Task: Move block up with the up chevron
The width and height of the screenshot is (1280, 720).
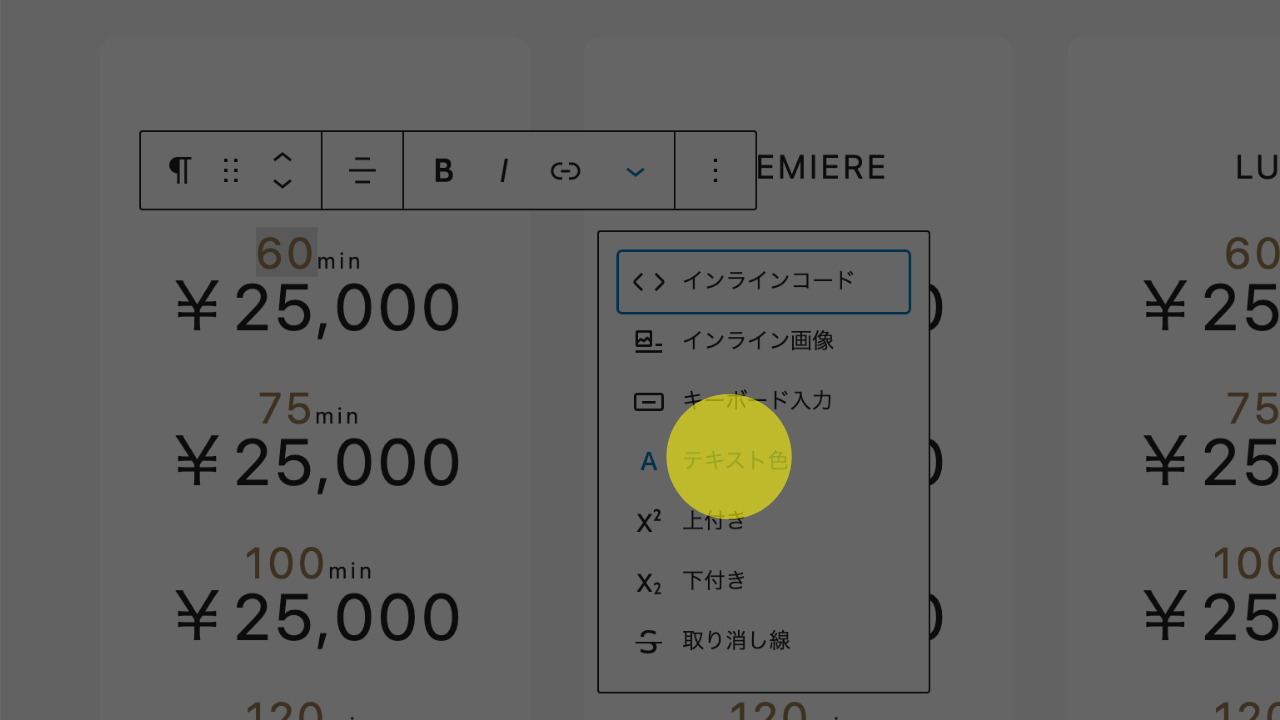Action: pos(283,158)
